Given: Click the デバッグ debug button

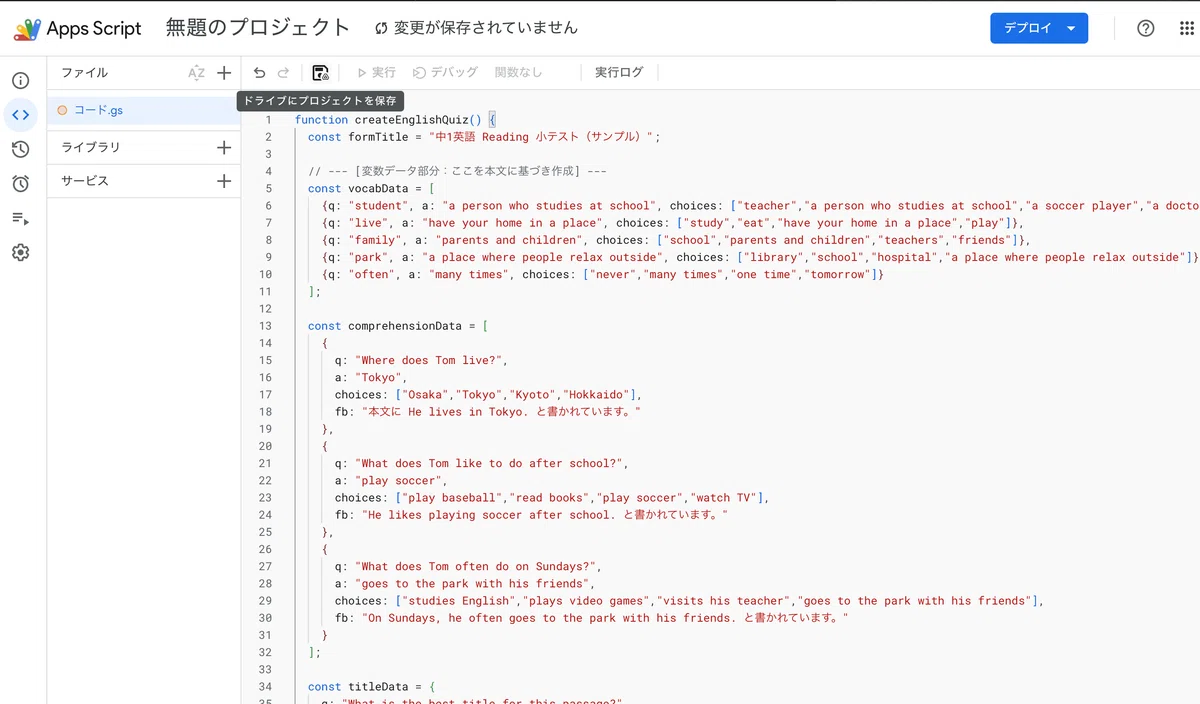Looking at the screenshot, I should click(445, 73).
